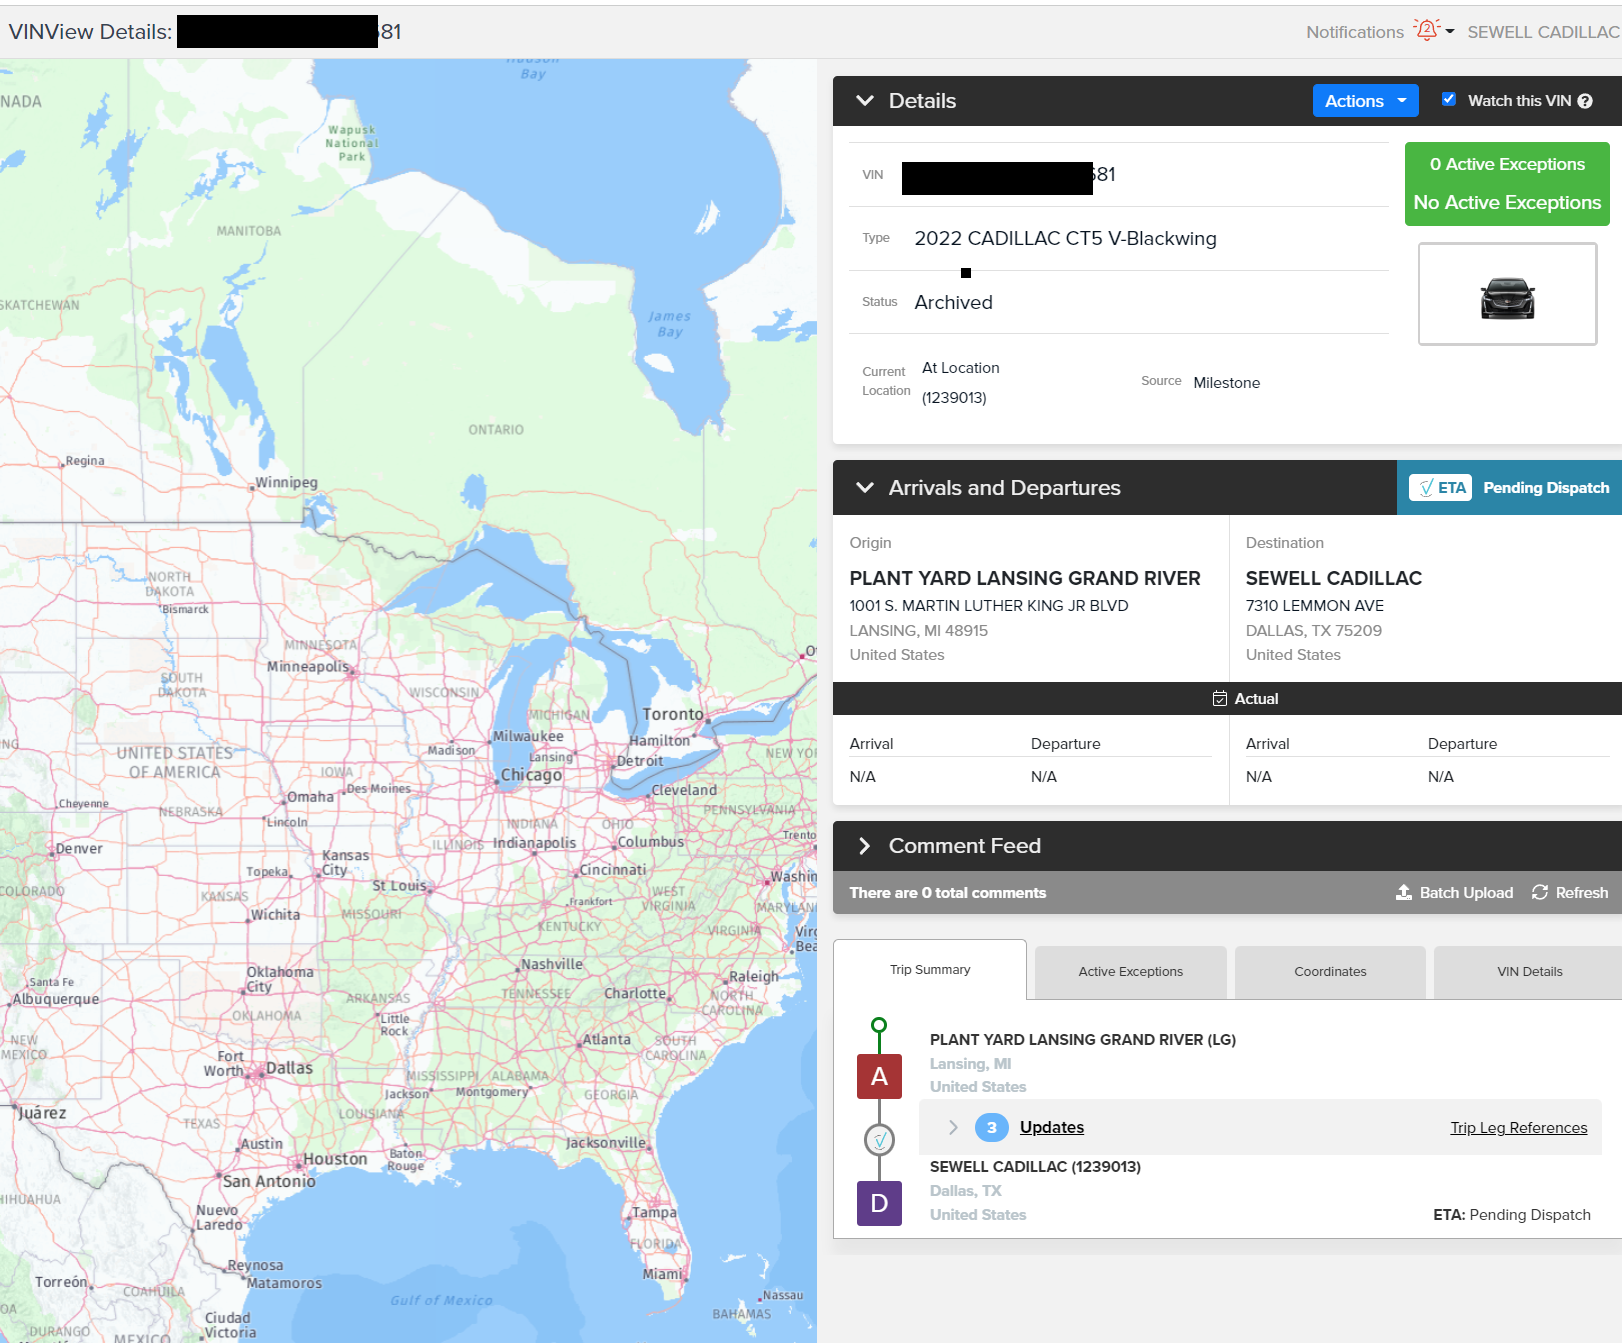Click the notifications alarm bell icon
The image size is (1622, 1343).
click(x=1427, y=31)
